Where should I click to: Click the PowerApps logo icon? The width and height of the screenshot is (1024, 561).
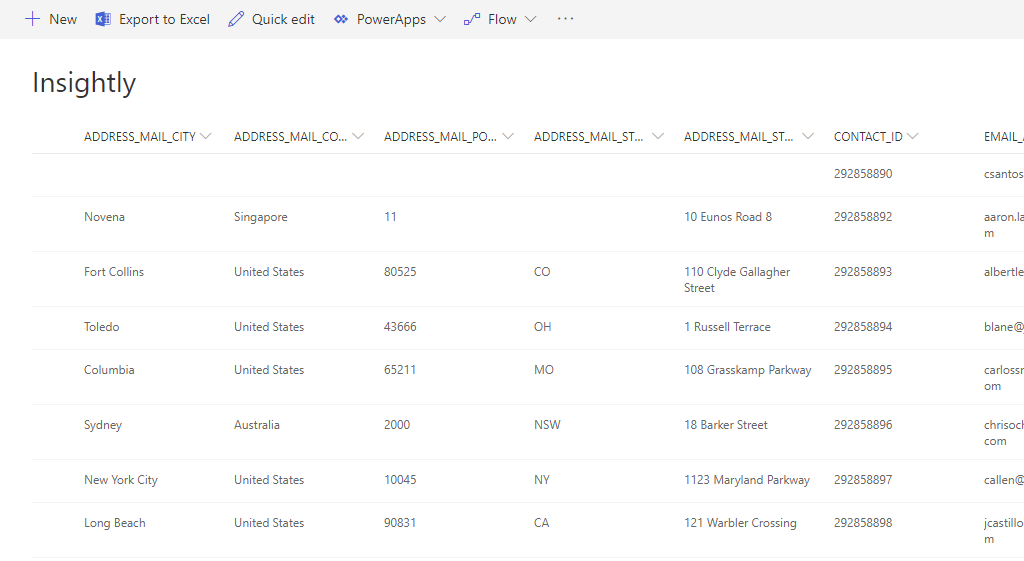coord(341,19)
